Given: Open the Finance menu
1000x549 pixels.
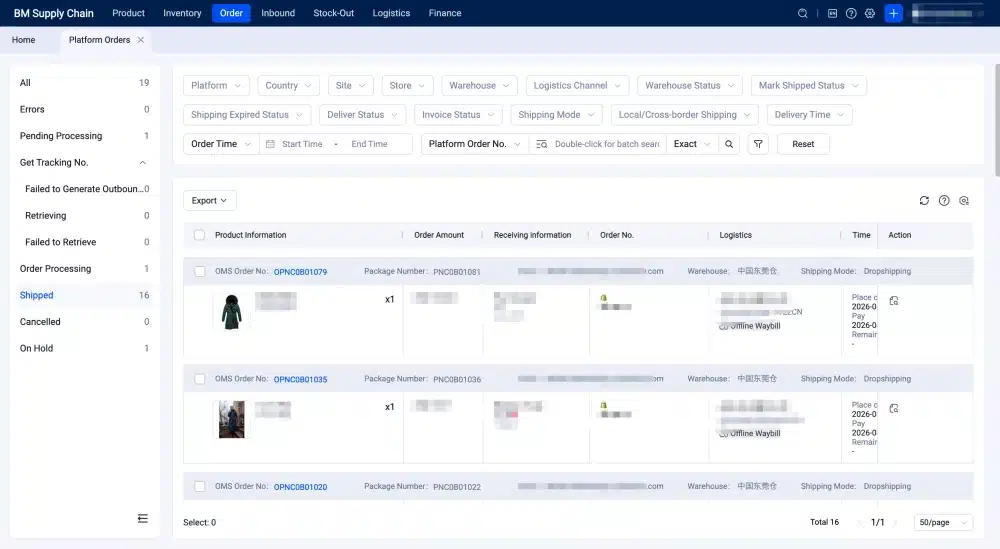Looking at the screenshot, I should (x=445, y=13).
